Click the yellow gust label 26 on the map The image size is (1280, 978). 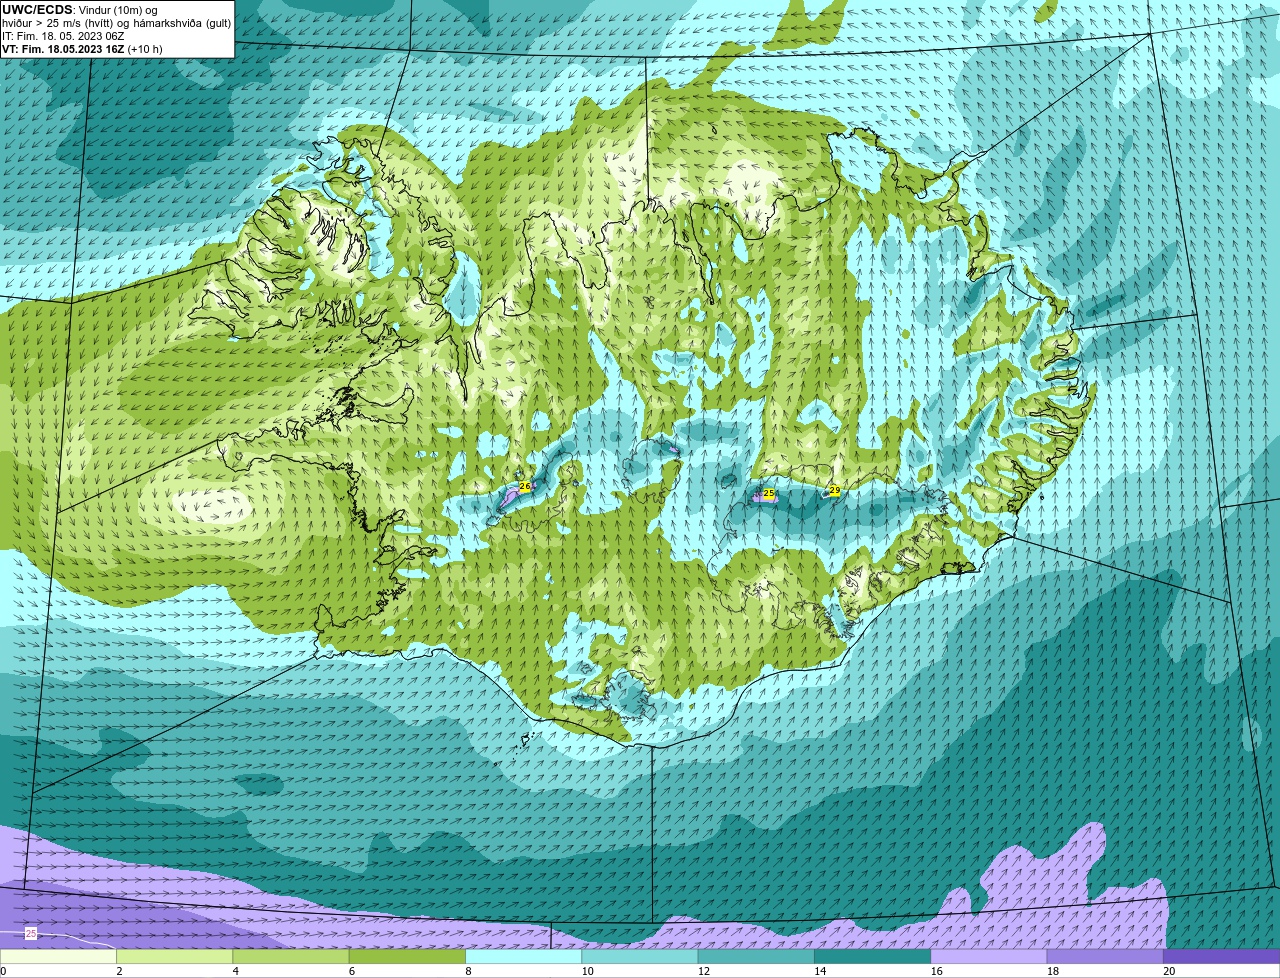pos(525,486)
